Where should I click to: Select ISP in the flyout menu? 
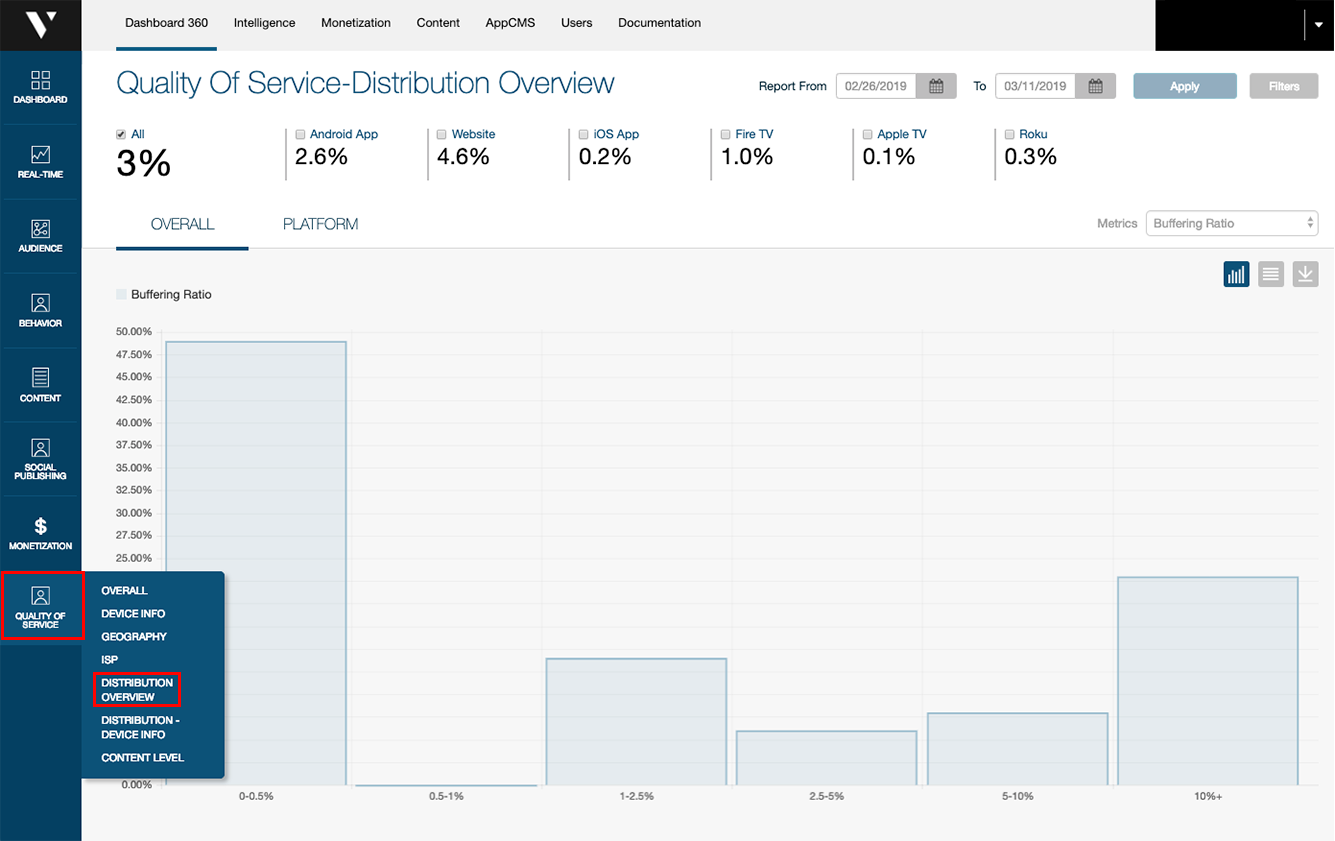109,660
